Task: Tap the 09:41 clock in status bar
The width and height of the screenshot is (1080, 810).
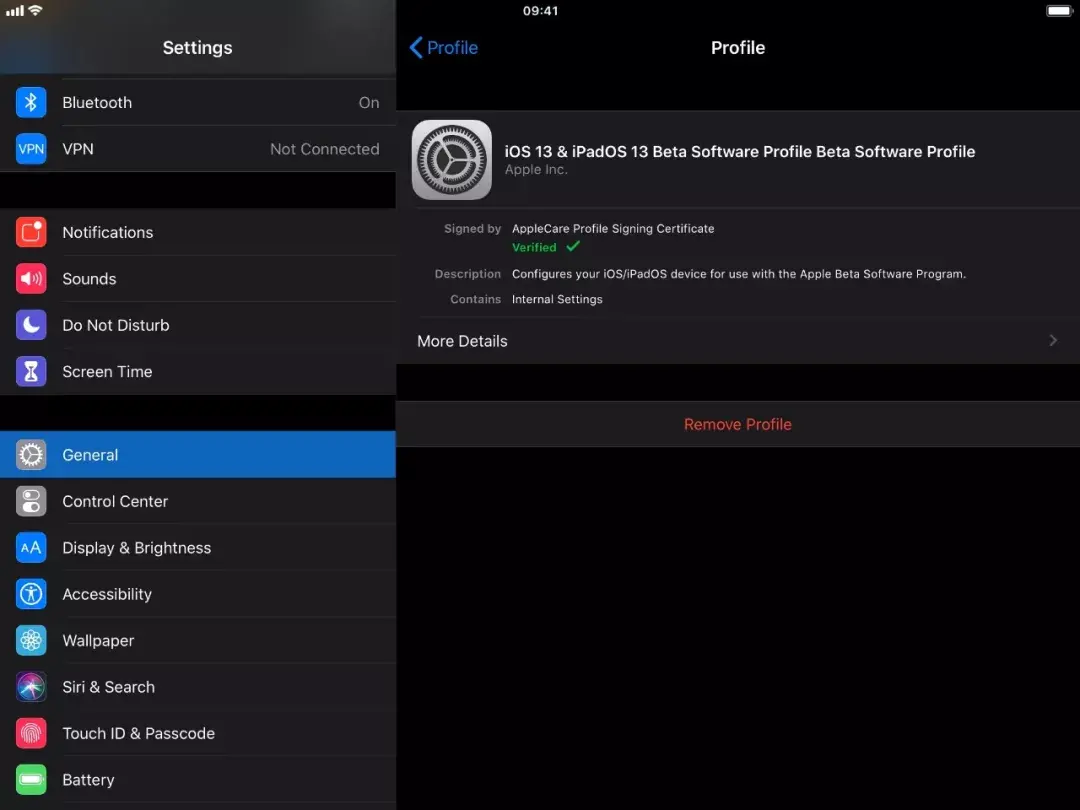Action: 541,10
